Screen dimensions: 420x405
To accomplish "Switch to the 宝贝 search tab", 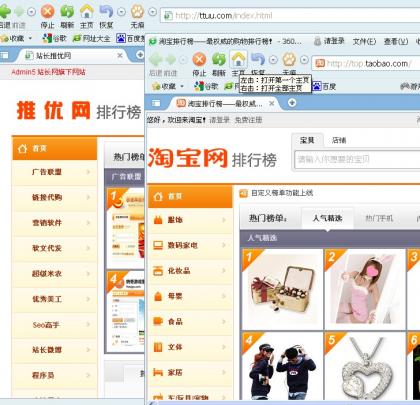I will click(307, 140).
